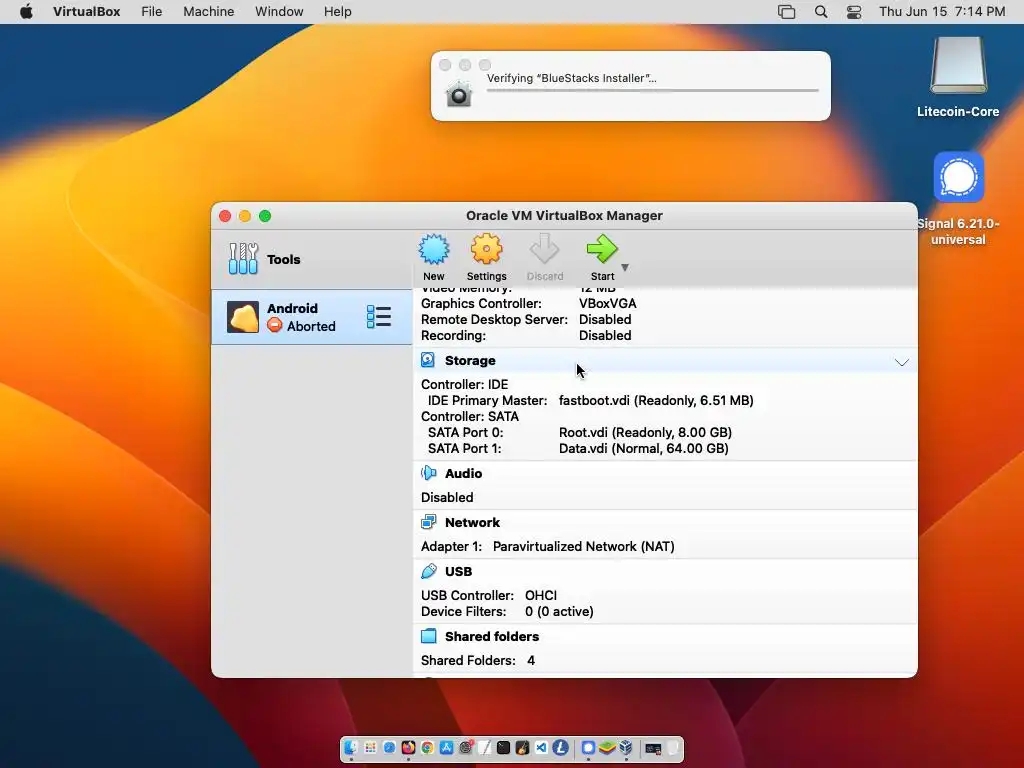1024x768 pixels.
Task: Click the Network section icon
Action: [x=428, y=522]
